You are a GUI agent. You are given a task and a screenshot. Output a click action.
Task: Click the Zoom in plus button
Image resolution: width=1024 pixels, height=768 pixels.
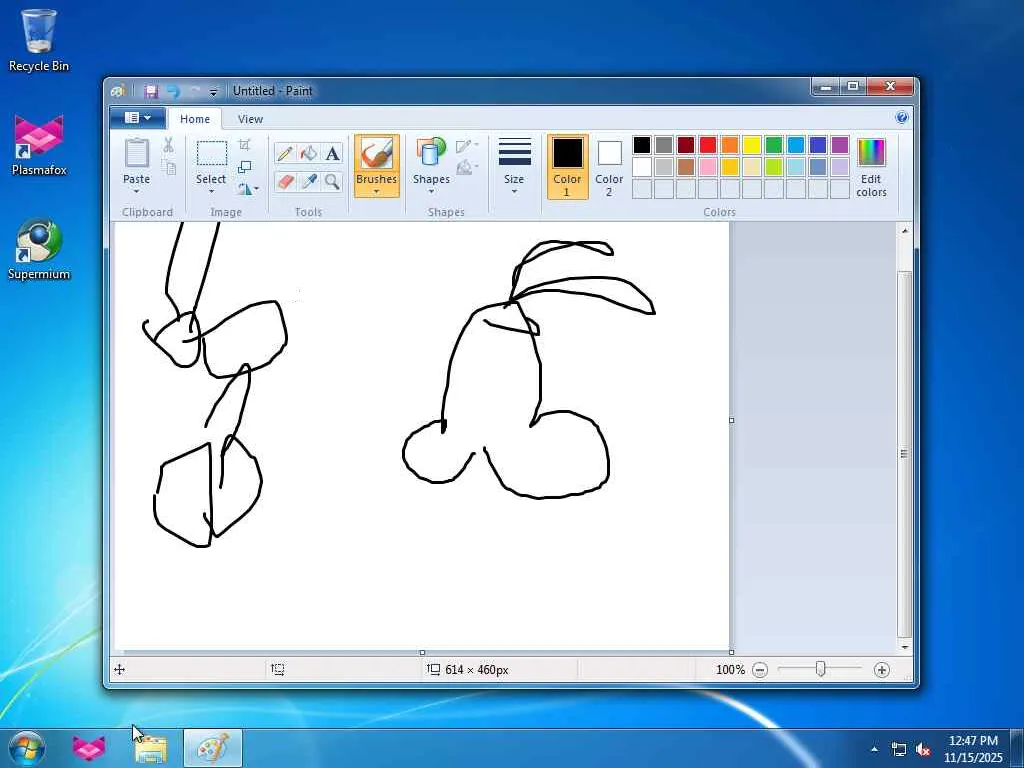point(882,669)
